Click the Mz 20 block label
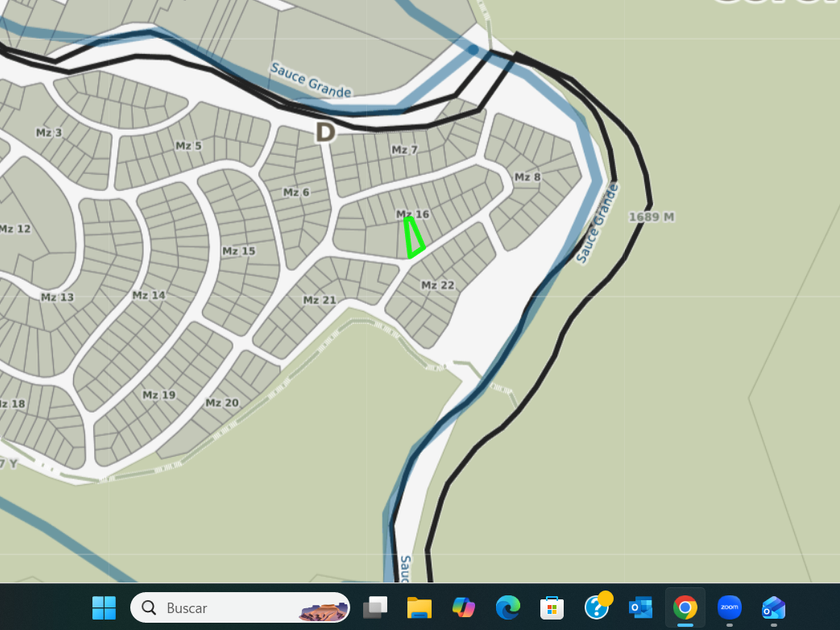The width and height of the screenshot is (840, 630). pyautogui.click(x=222, y=403)
